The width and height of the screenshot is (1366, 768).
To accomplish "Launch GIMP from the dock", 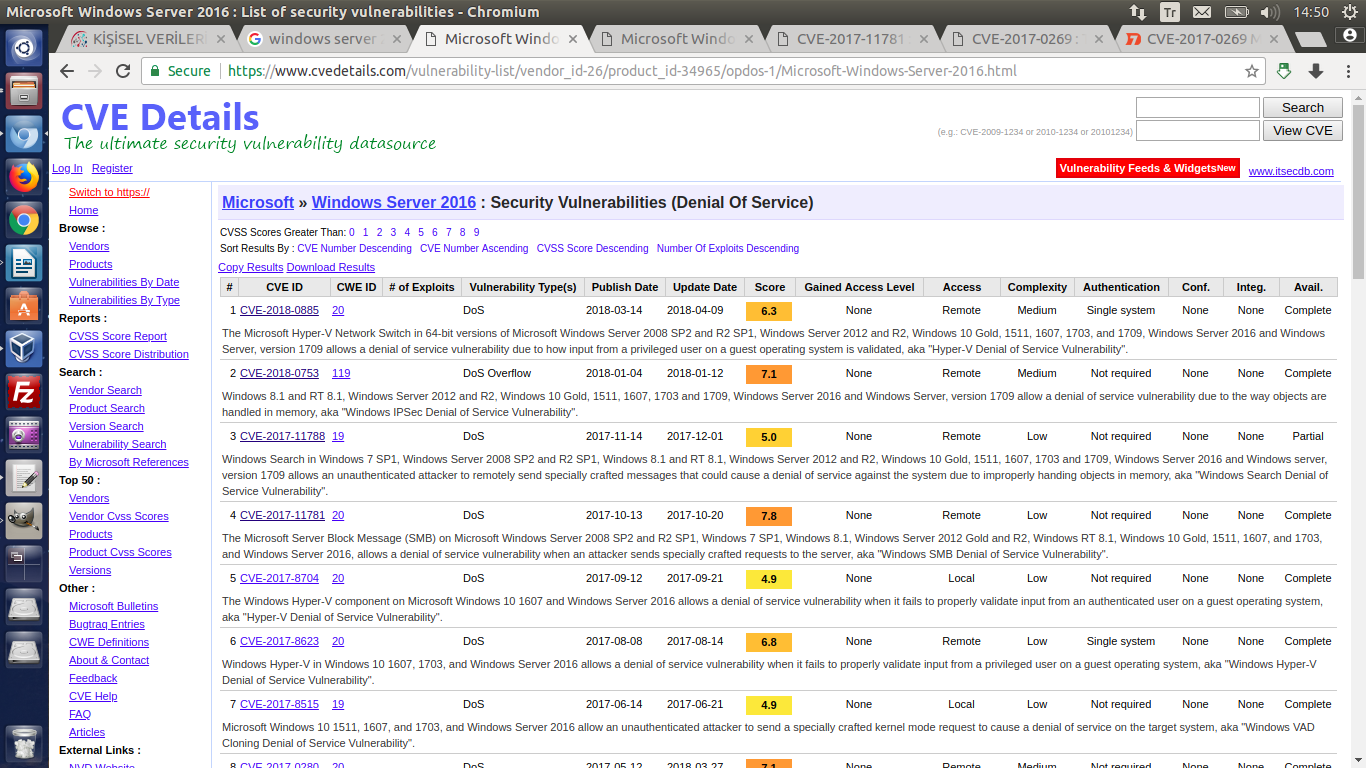I will [24, 522].
